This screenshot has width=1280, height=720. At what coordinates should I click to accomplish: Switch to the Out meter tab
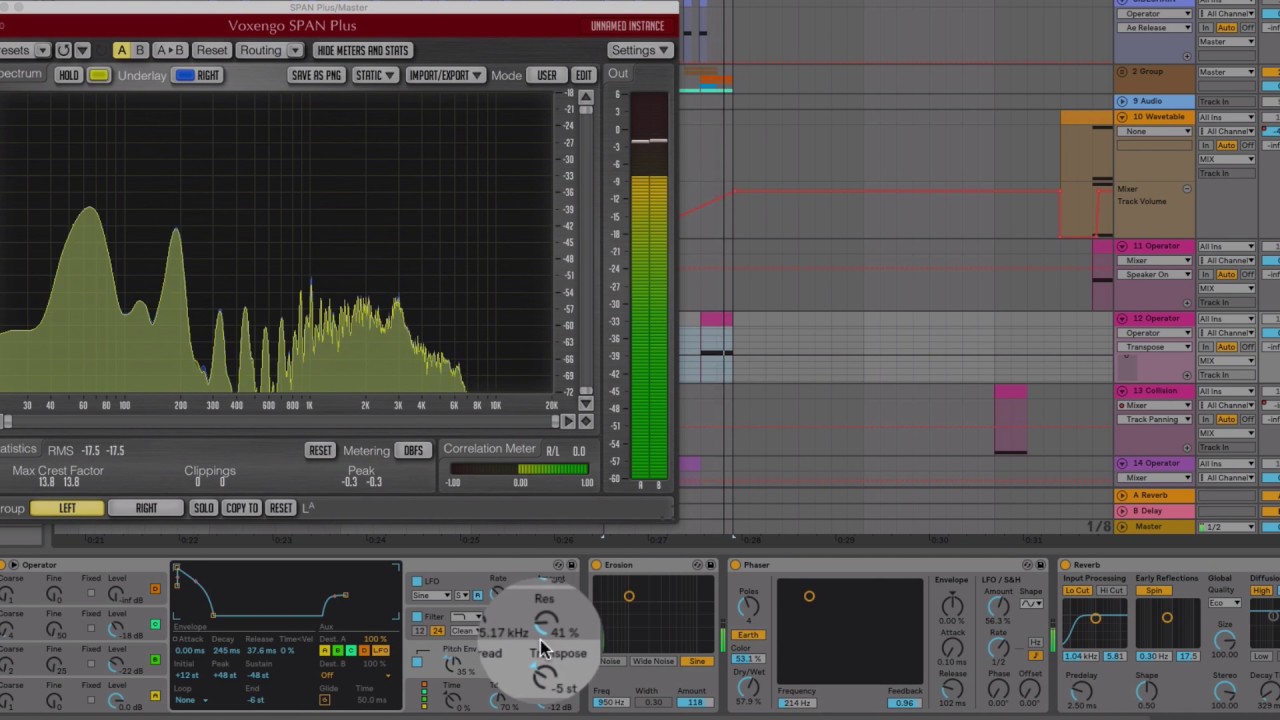click(x=618, y=73)
